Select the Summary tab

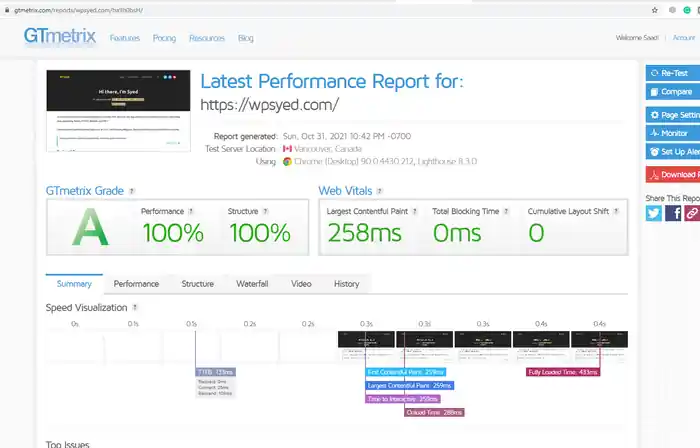(74, 284)
